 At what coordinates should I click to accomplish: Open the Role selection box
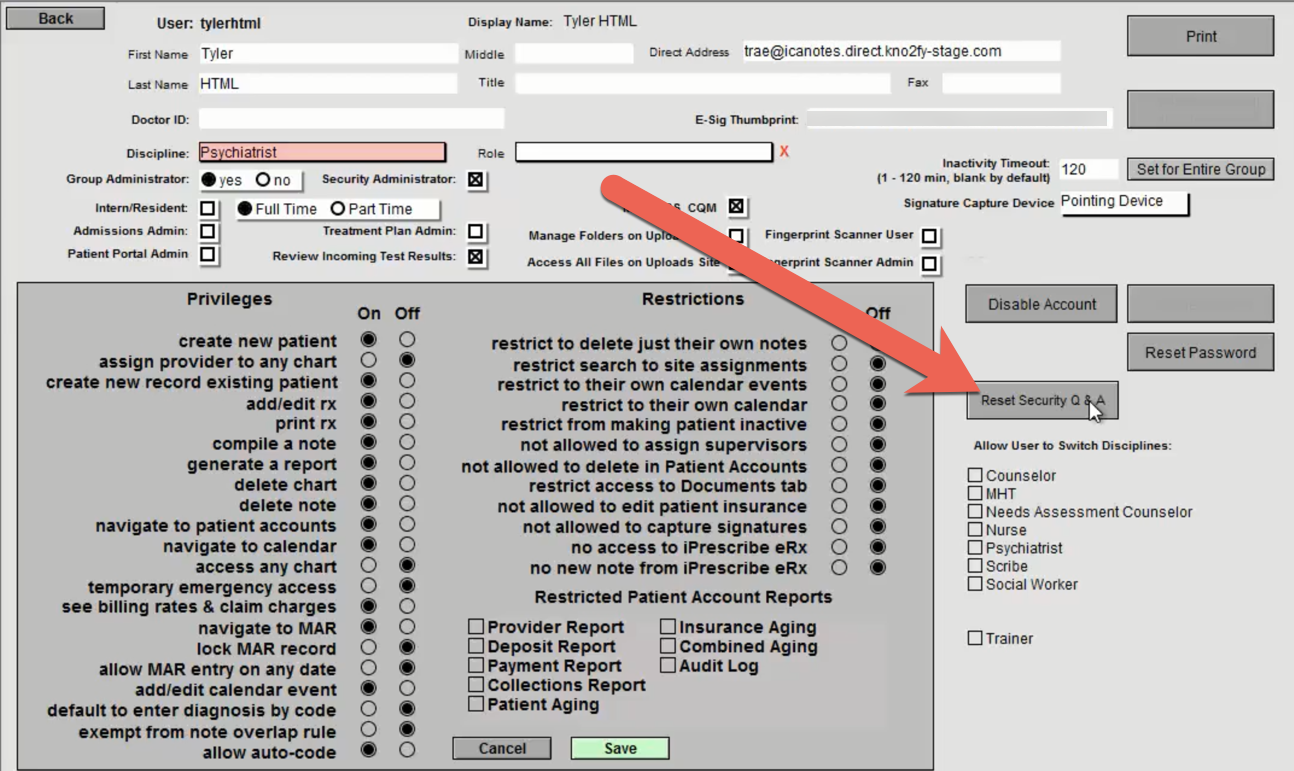643,152
